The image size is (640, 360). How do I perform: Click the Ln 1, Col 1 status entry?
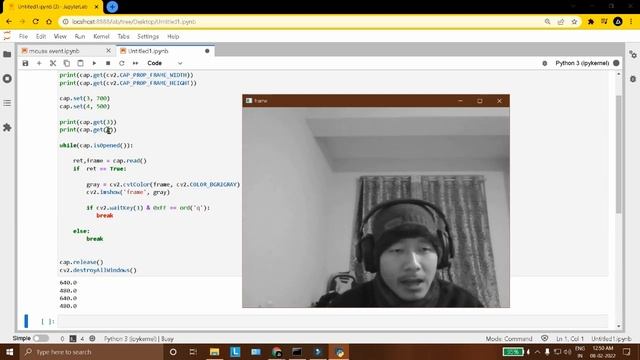pos(570,339)
